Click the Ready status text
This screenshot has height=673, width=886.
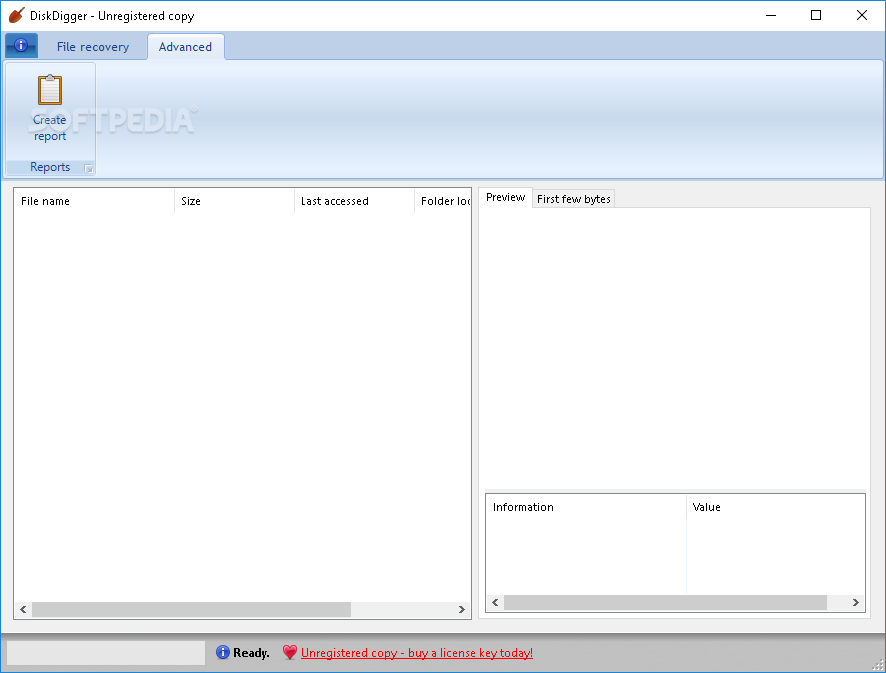pyautogui.click(x=251, y=653)
